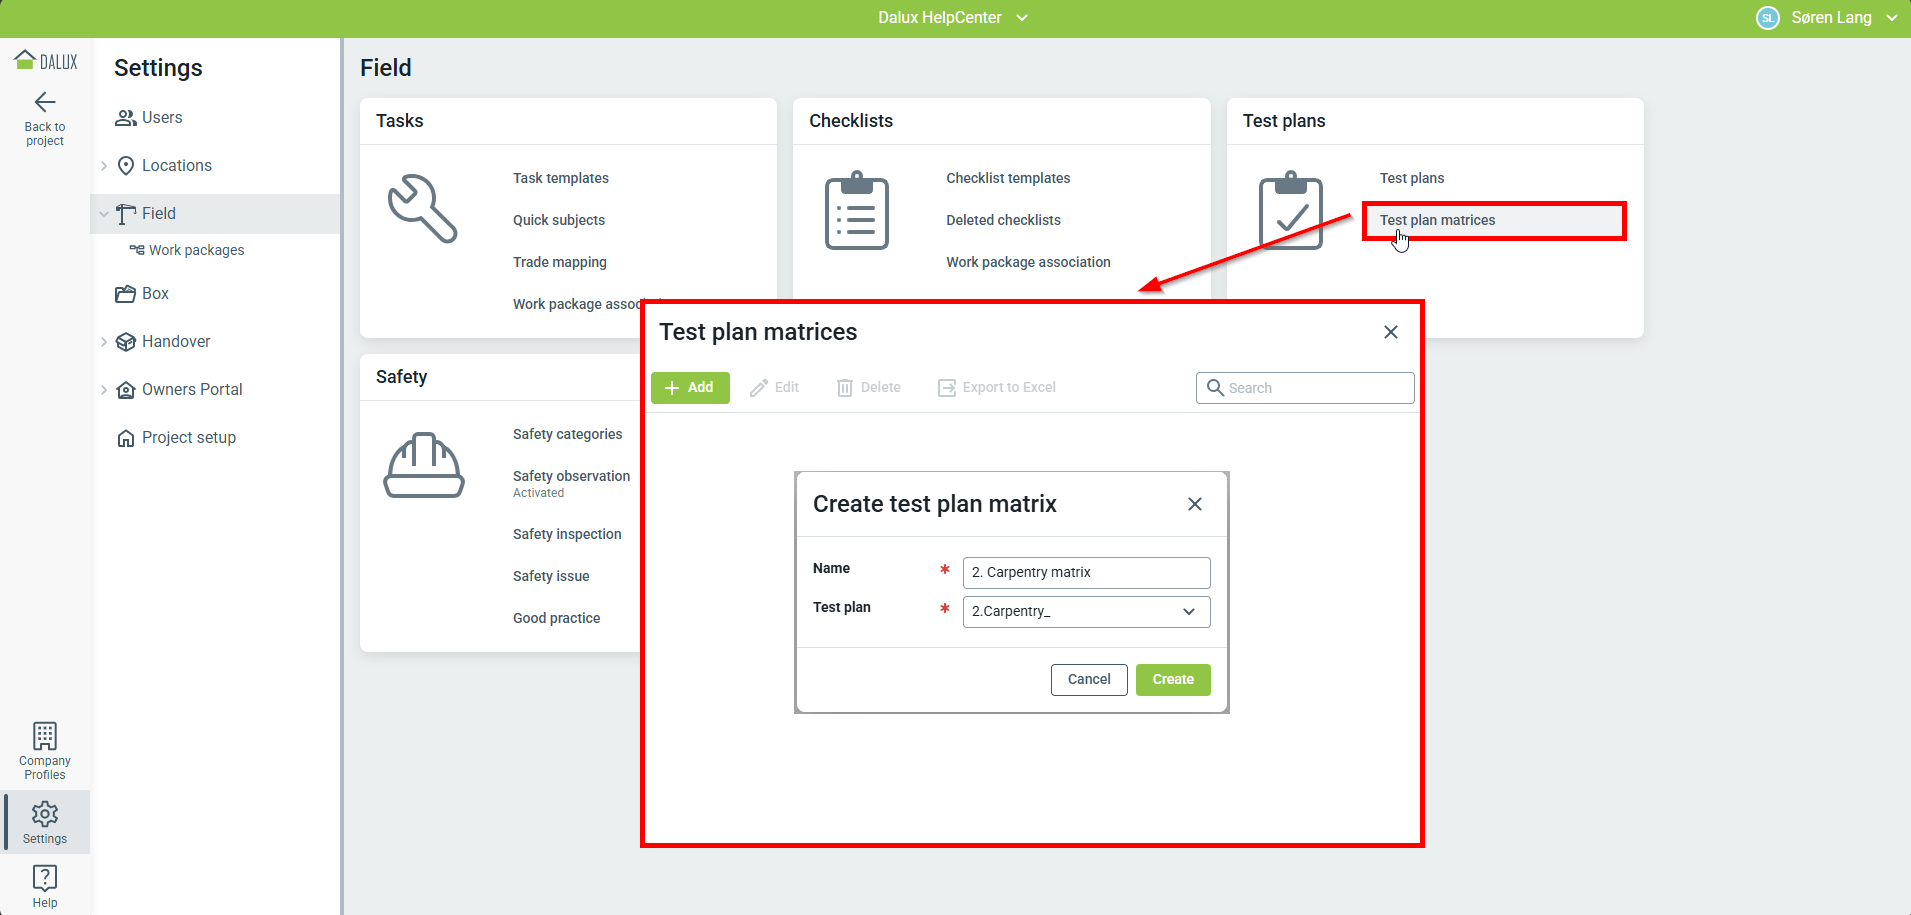Click the Cancel button in dialog

(x=1088, y=680)
